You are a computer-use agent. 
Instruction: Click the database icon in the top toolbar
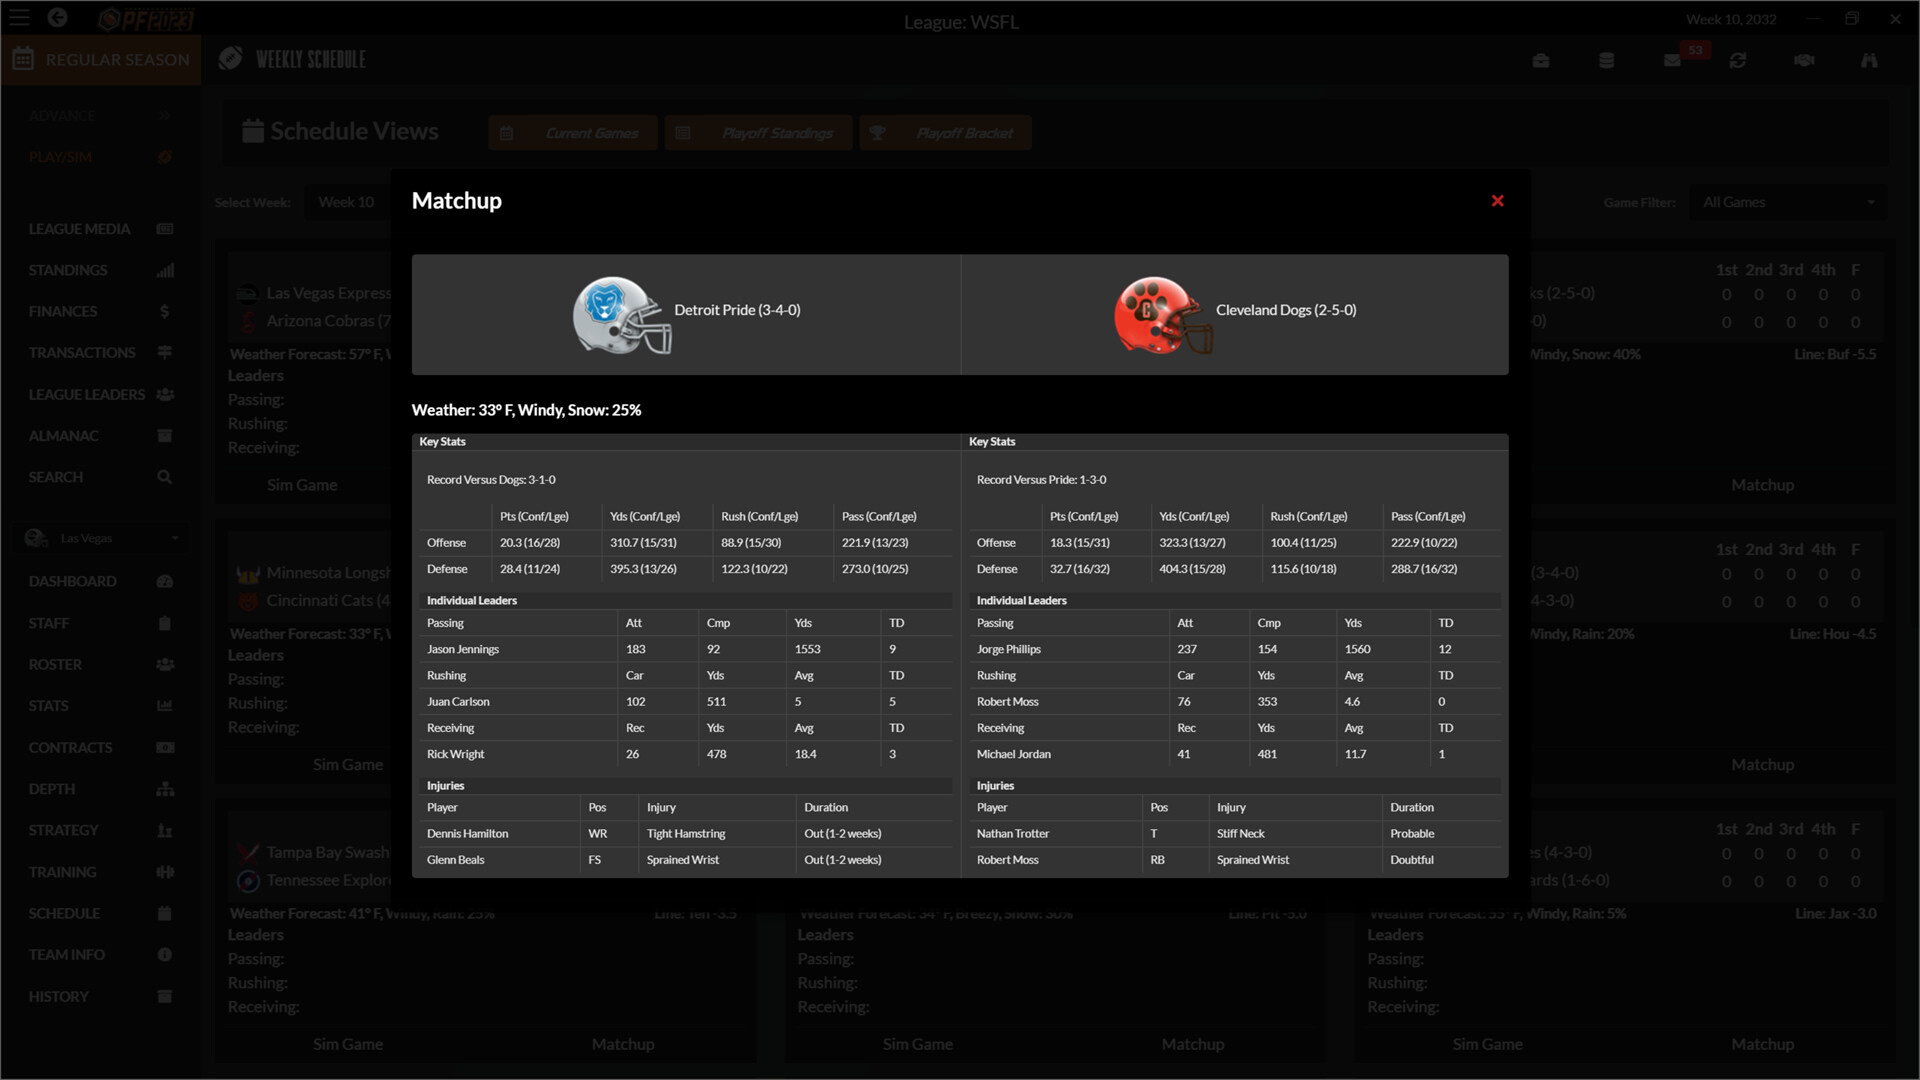[x=1607, y=60]
